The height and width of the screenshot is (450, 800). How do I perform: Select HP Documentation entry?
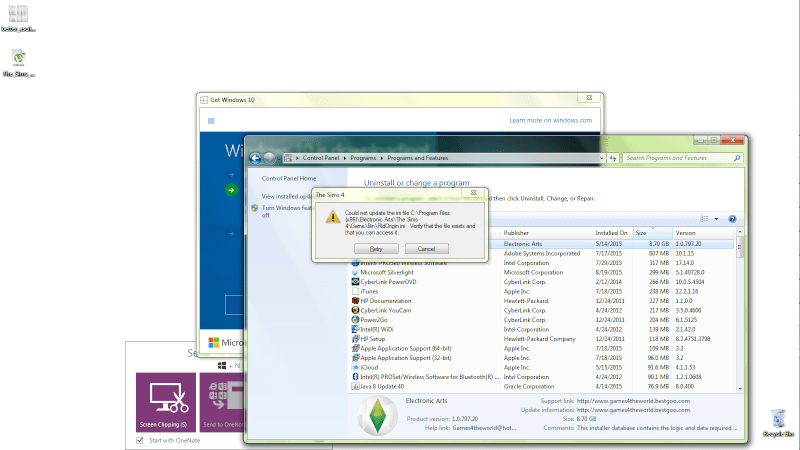[x=386, y=301]
